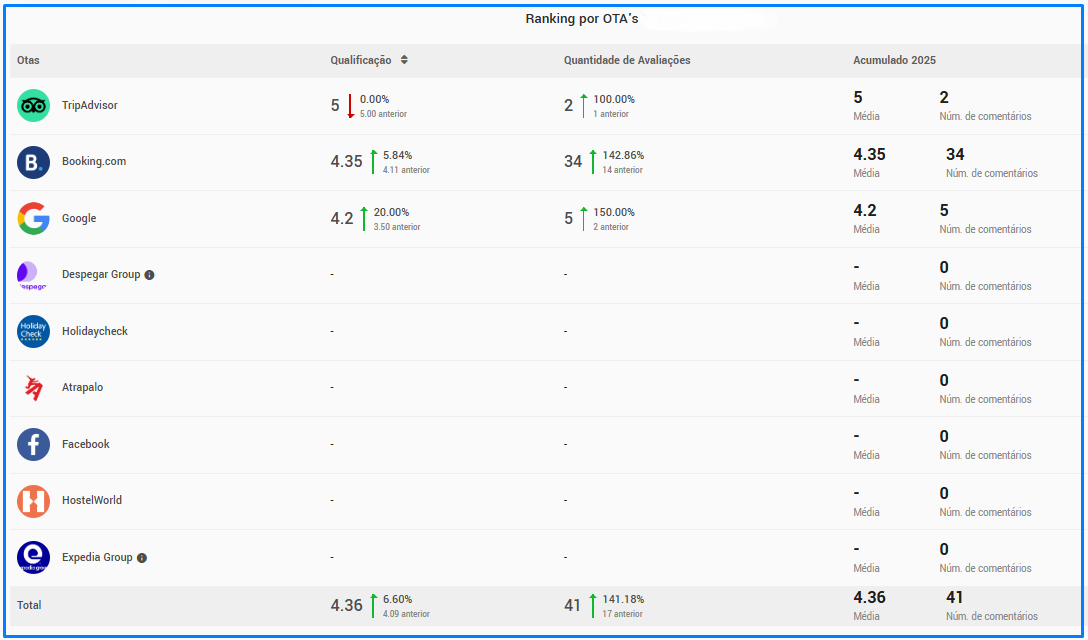Click green arrow next to Google review count 5
The width and height of the screenshot is (1088, 640).
[x=584, y=219]
